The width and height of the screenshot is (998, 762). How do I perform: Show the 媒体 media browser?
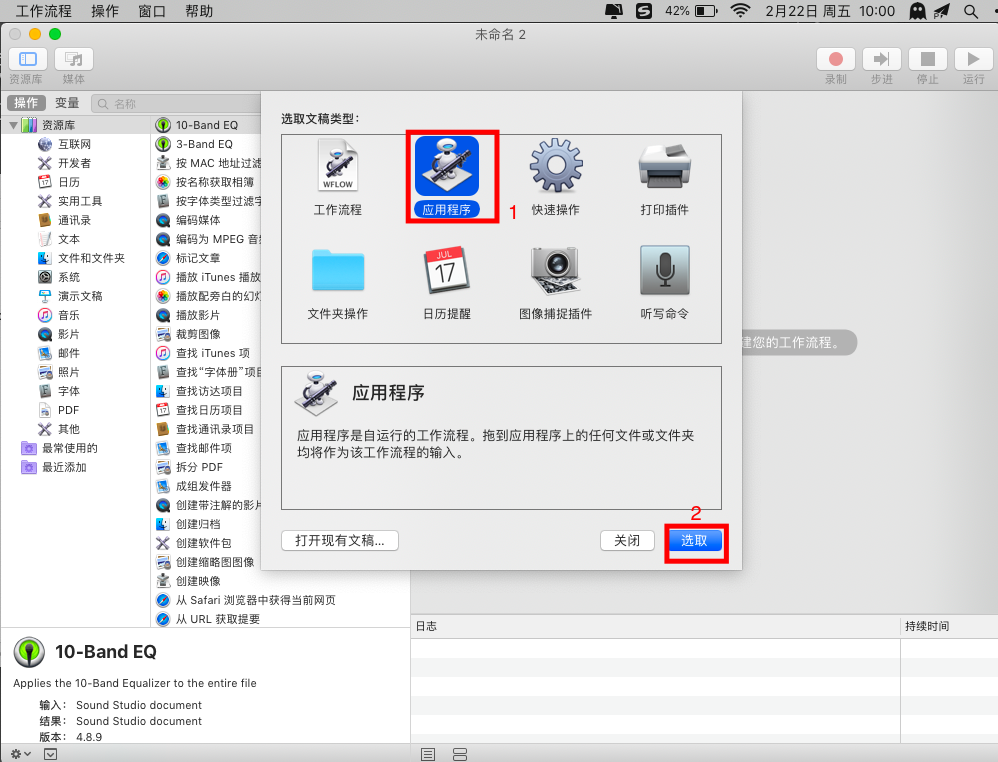74,60
